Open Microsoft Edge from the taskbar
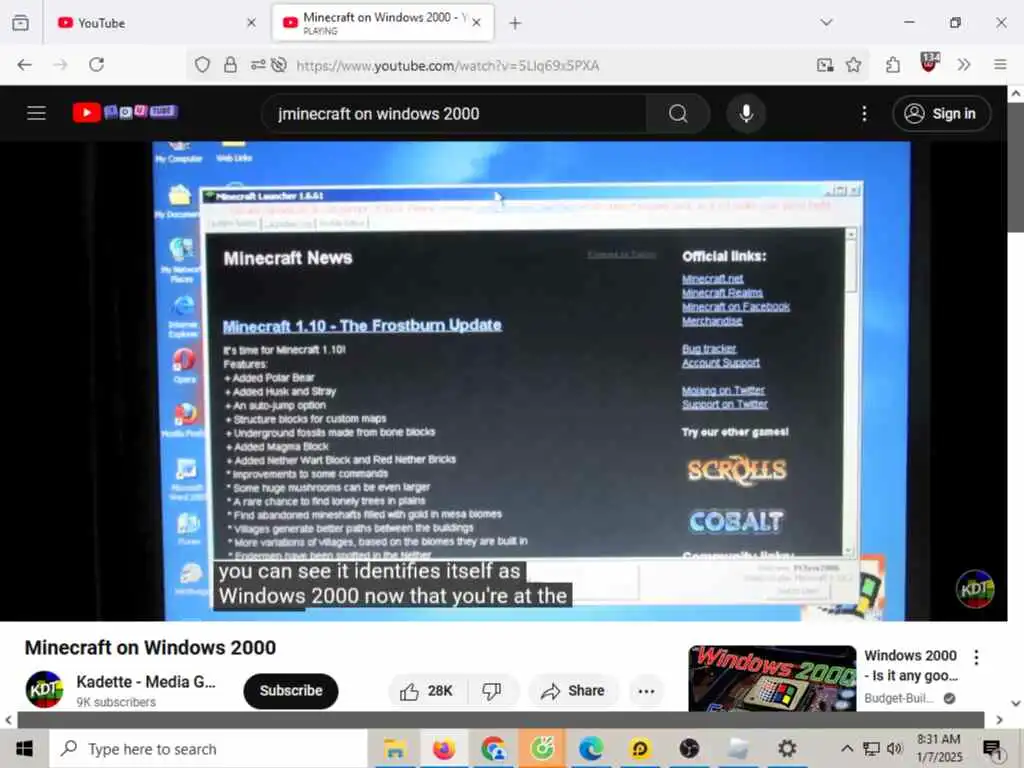This screenshot has width=1024, height=768. click(x=591, y=748)
